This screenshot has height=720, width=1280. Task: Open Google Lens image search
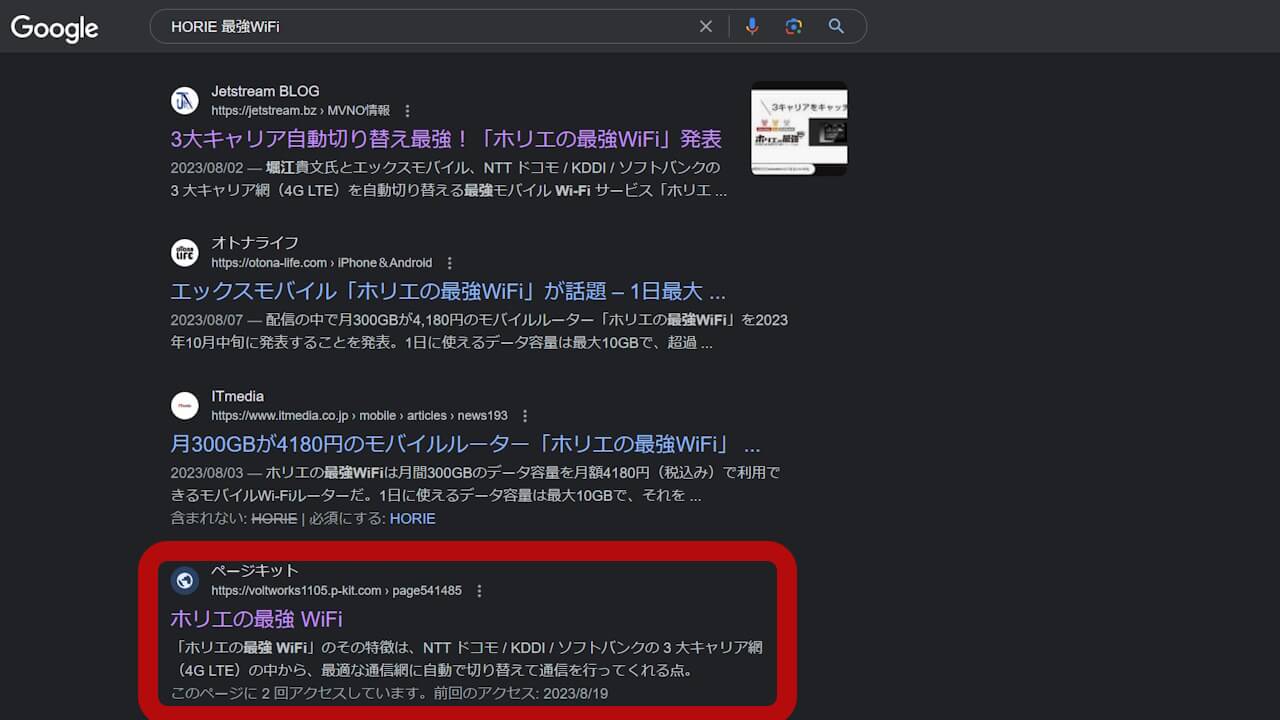(793, 26)
